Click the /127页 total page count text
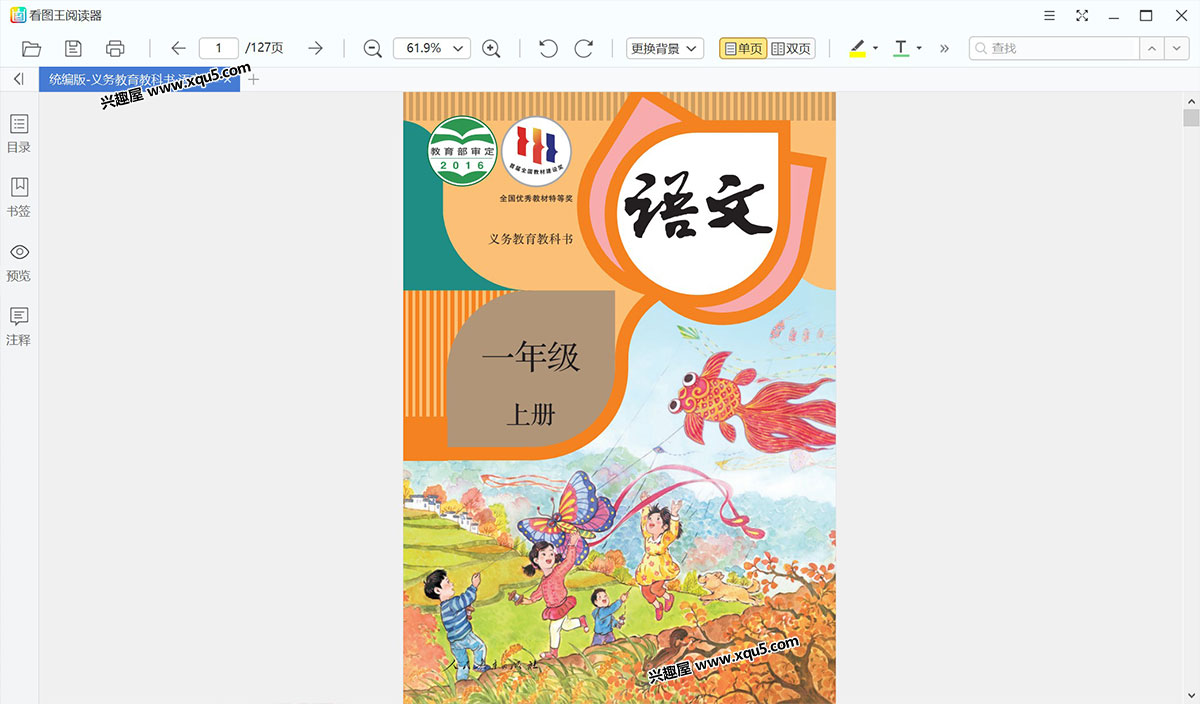This screenshot has height=704, width=1200. pos(265,48)
